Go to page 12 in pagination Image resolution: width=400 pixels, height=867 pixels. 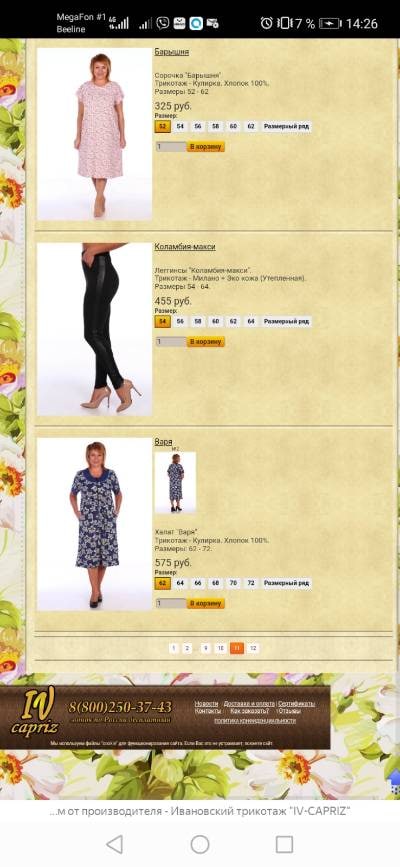click(x=253, y=648)
